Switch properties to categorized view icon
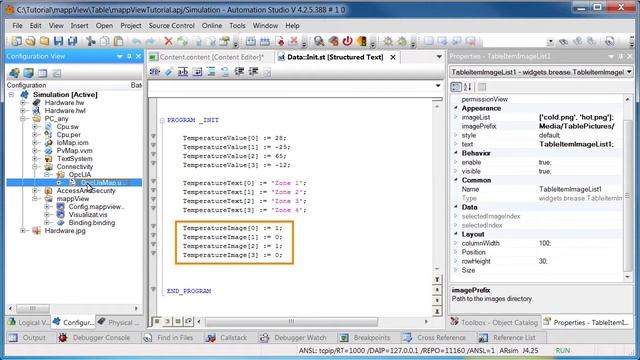 pyautogui.click(x=456, y=87)
